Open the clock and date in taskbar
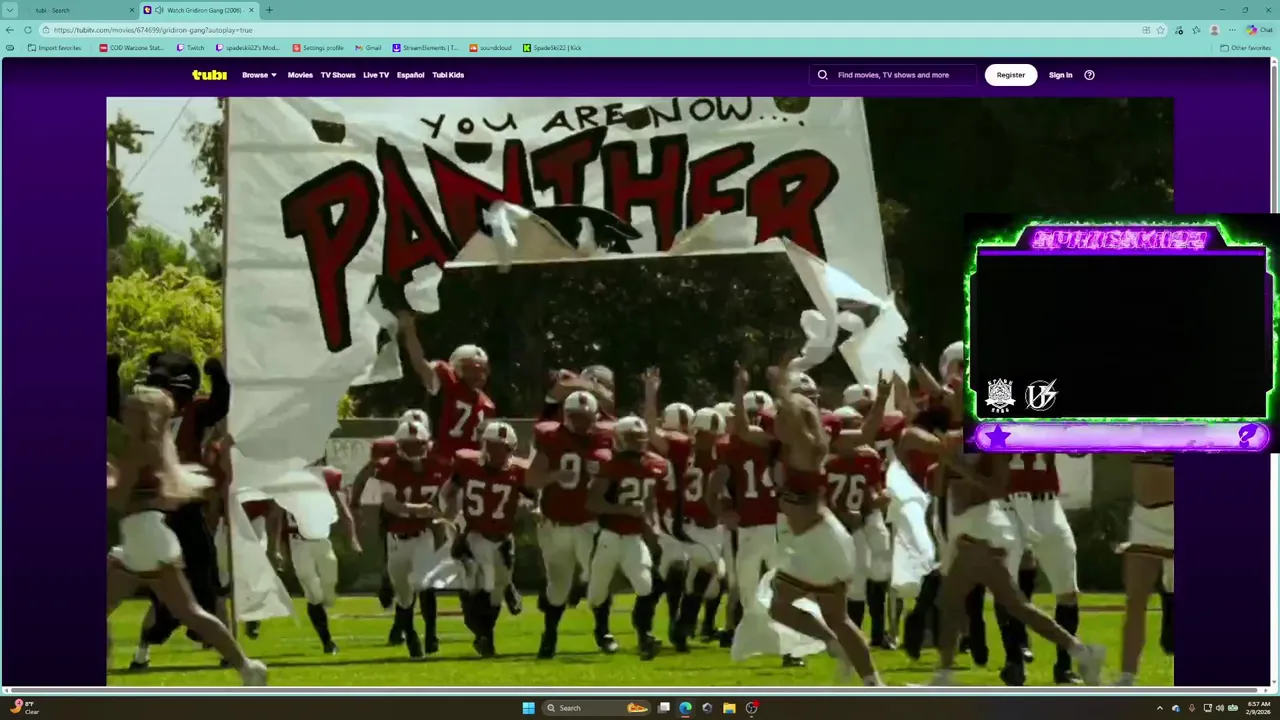The height and width of the screenshot is (720, 1280). point(1258,708)
